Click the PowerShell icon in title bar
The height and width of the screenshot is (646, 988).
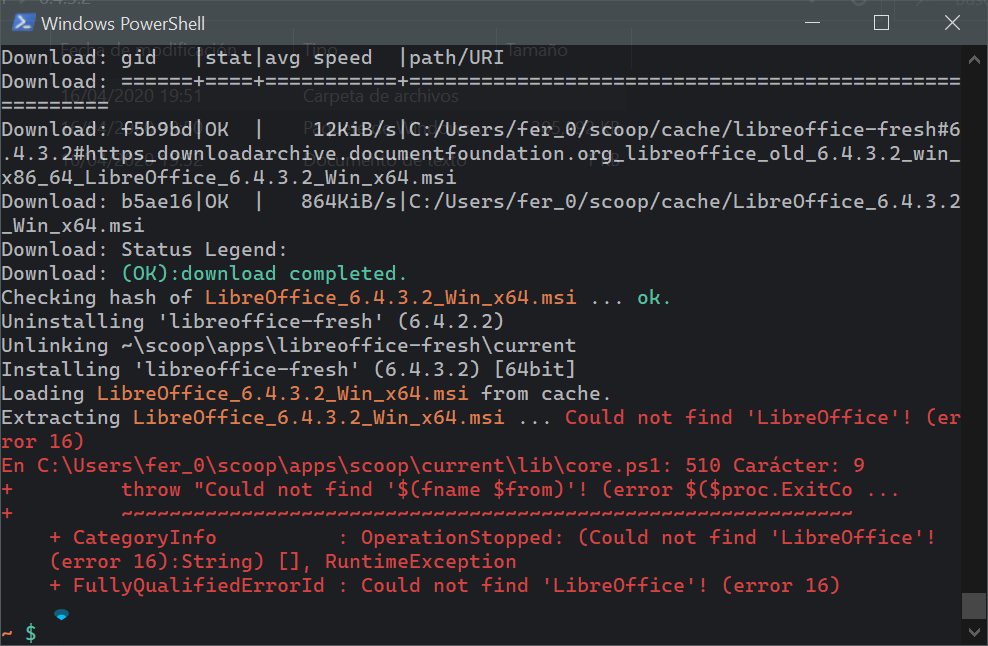pyautogui.click(x=23, y=23)
